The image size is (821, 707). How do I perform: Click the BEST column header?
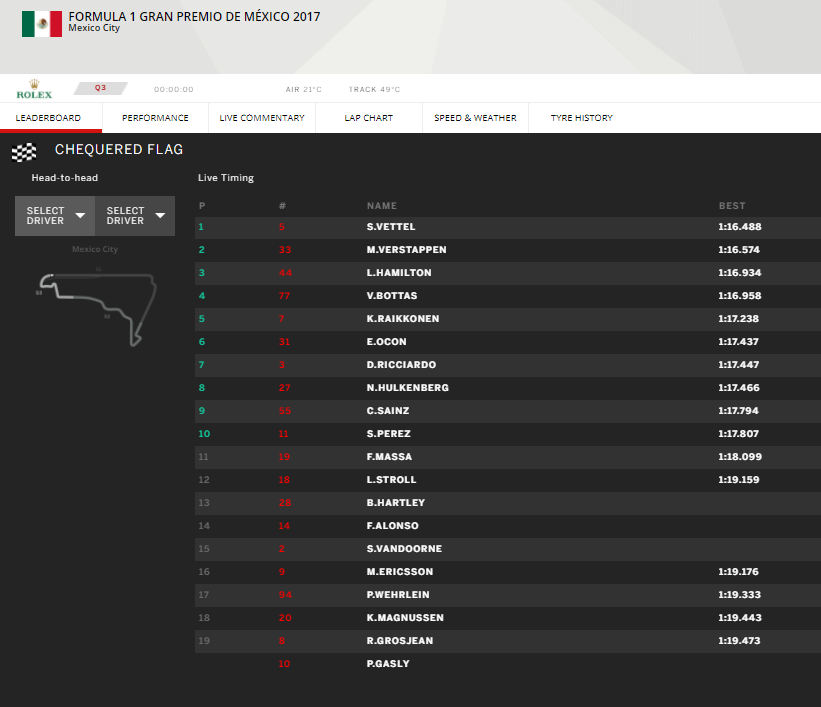click(732, 206)
